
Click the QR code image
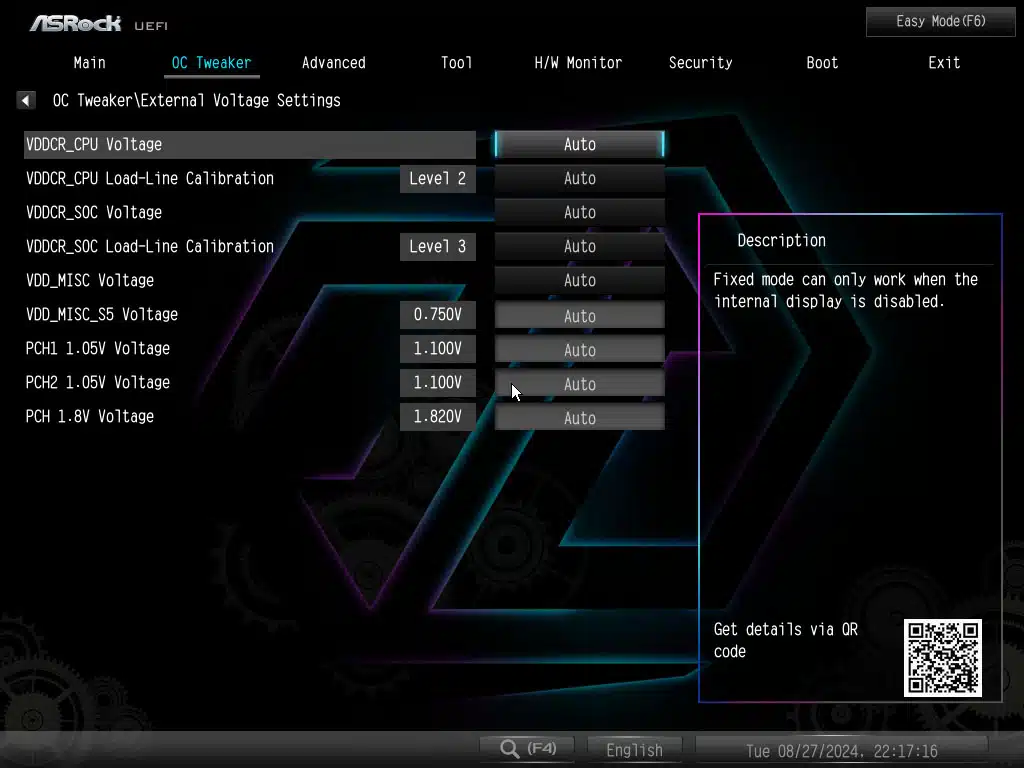click(942, 658)
